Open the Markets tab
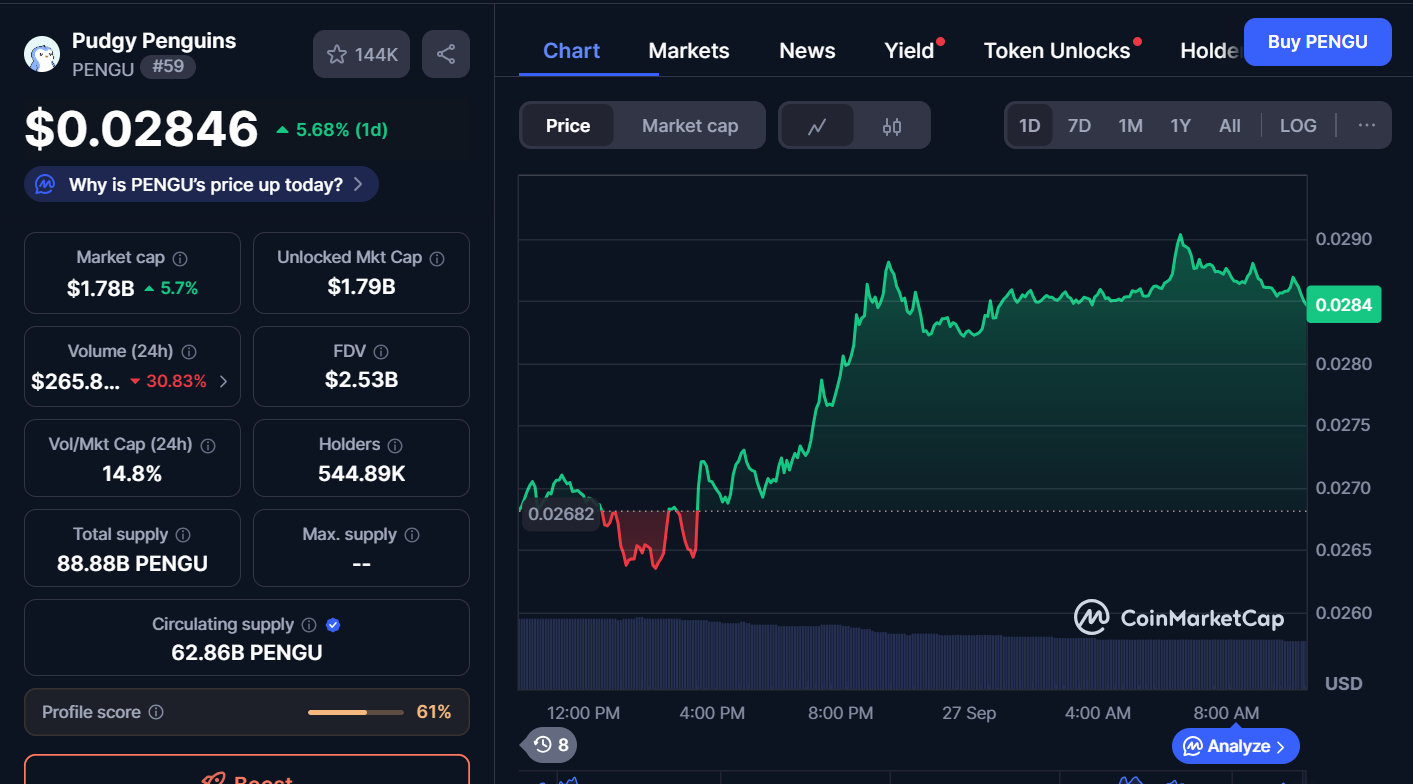1413x784 pixels. pyautogui.click(x=689, y=51)
